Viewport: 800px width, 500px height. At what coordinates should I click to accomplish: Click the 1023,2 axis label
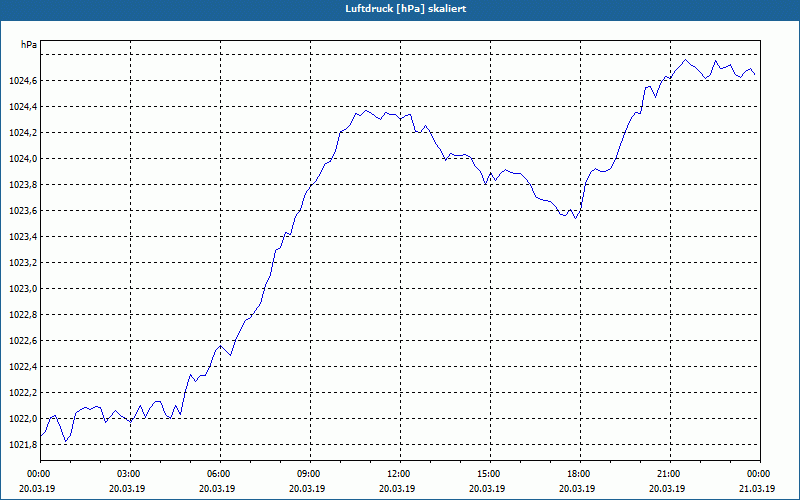click(x=23, y=263)
